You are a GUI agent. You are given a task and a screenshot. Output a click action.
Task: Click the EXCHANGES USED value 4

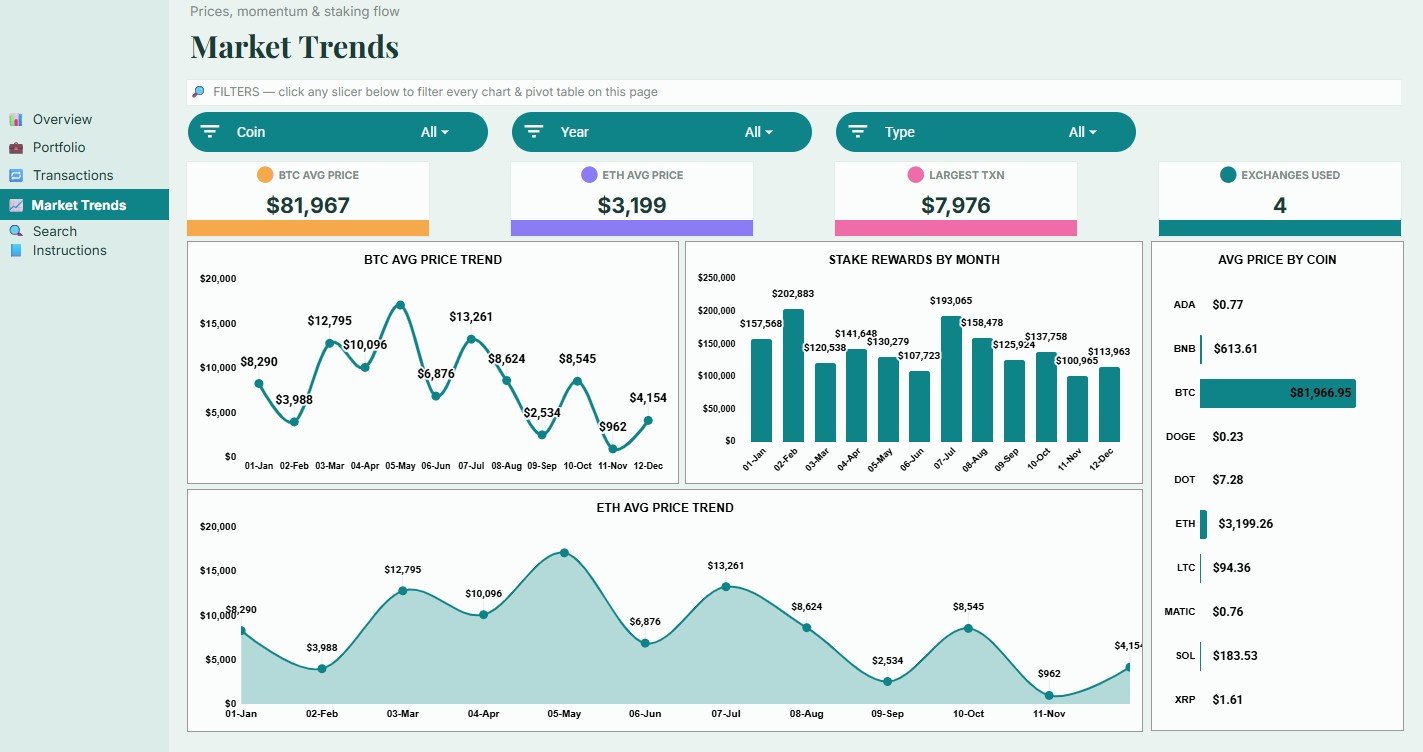pyautogui.click(x=1280, y=206)
